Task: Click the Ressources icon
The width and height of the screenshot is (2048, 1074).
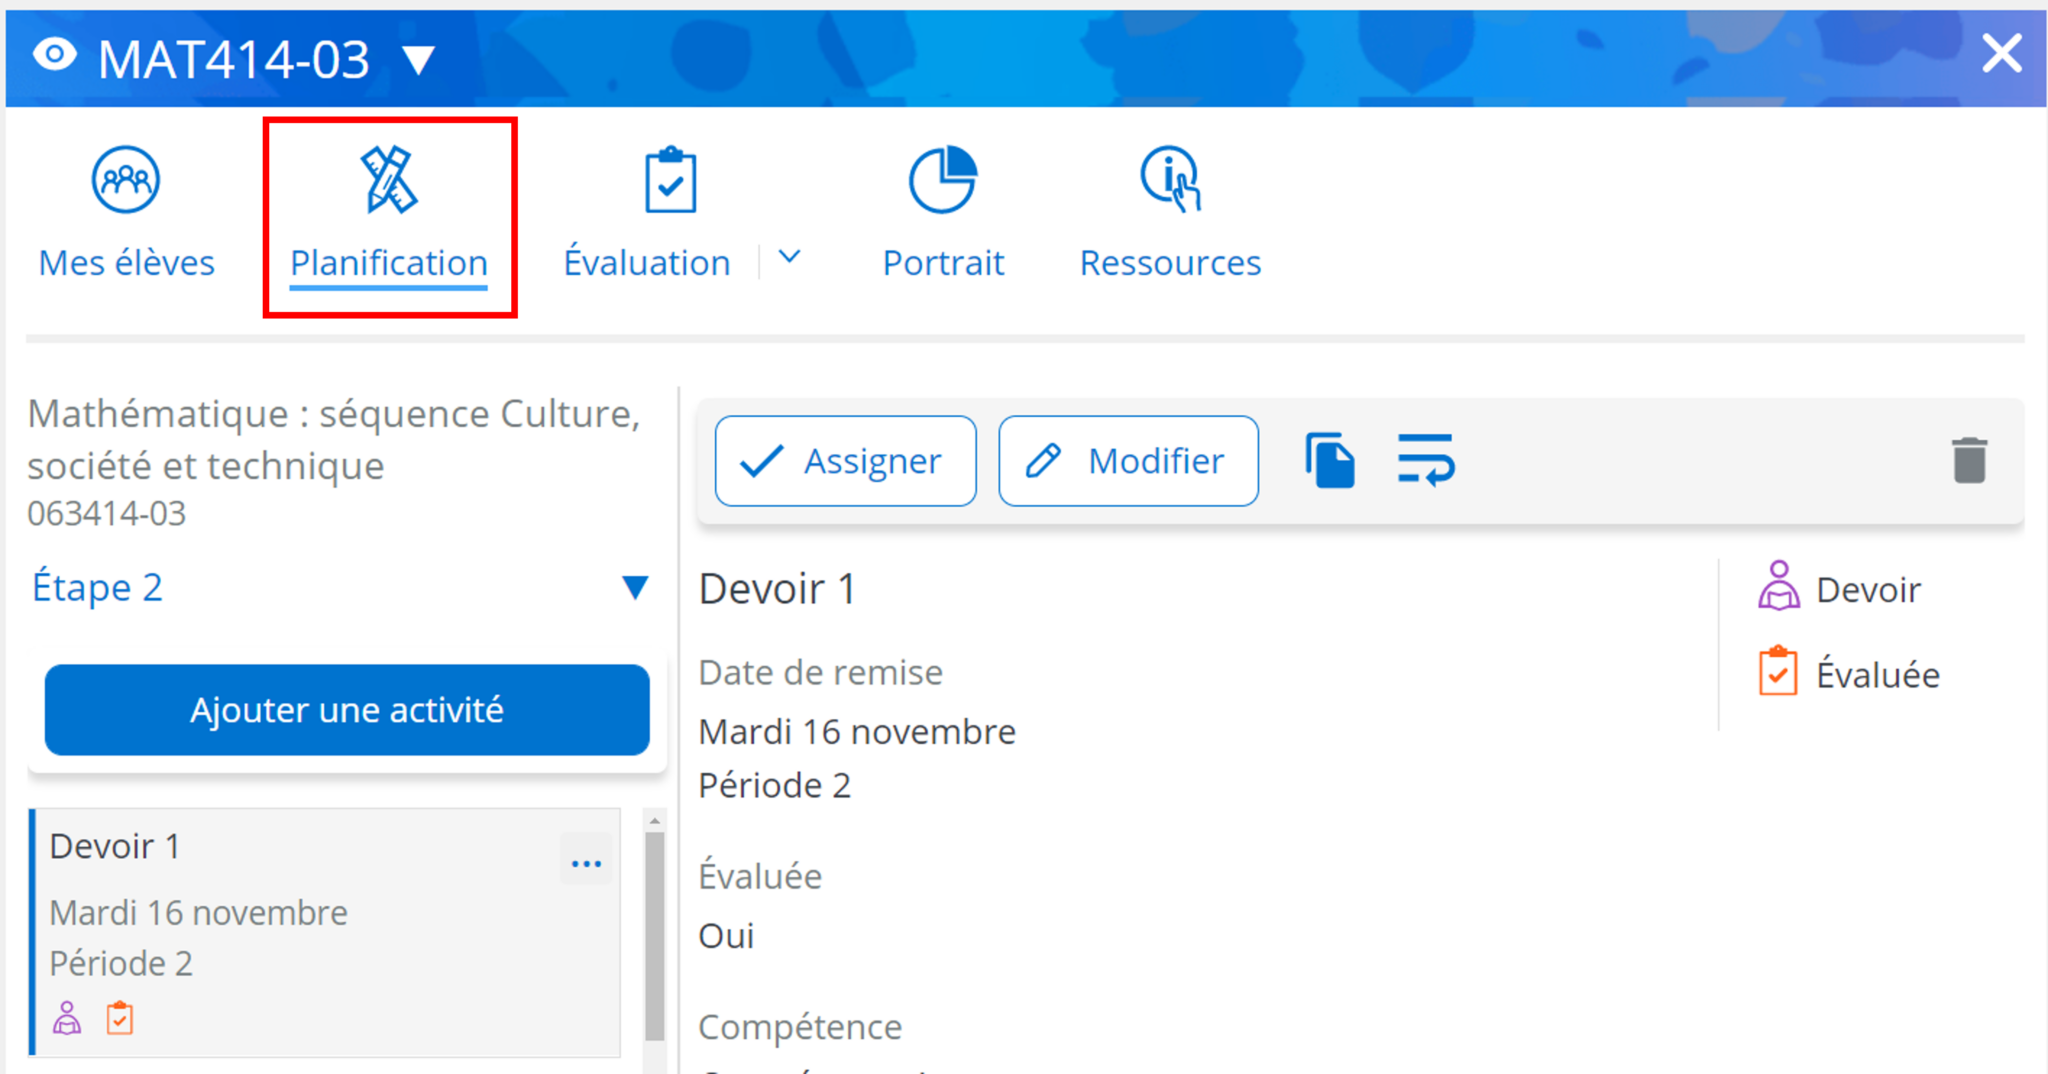Action: pyautogui.click(x=1169, y=178)
